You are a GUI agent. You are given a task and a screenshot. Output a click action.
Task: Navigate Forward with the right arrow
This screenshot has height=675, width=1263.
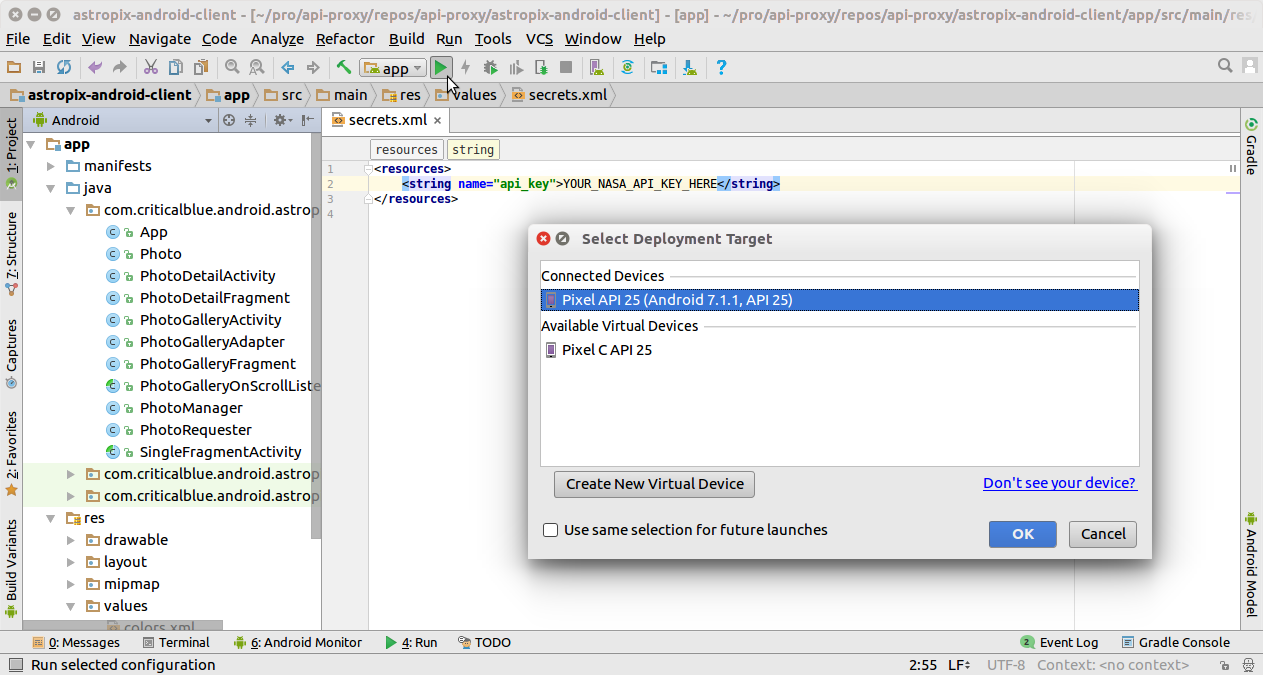point(313,67)
